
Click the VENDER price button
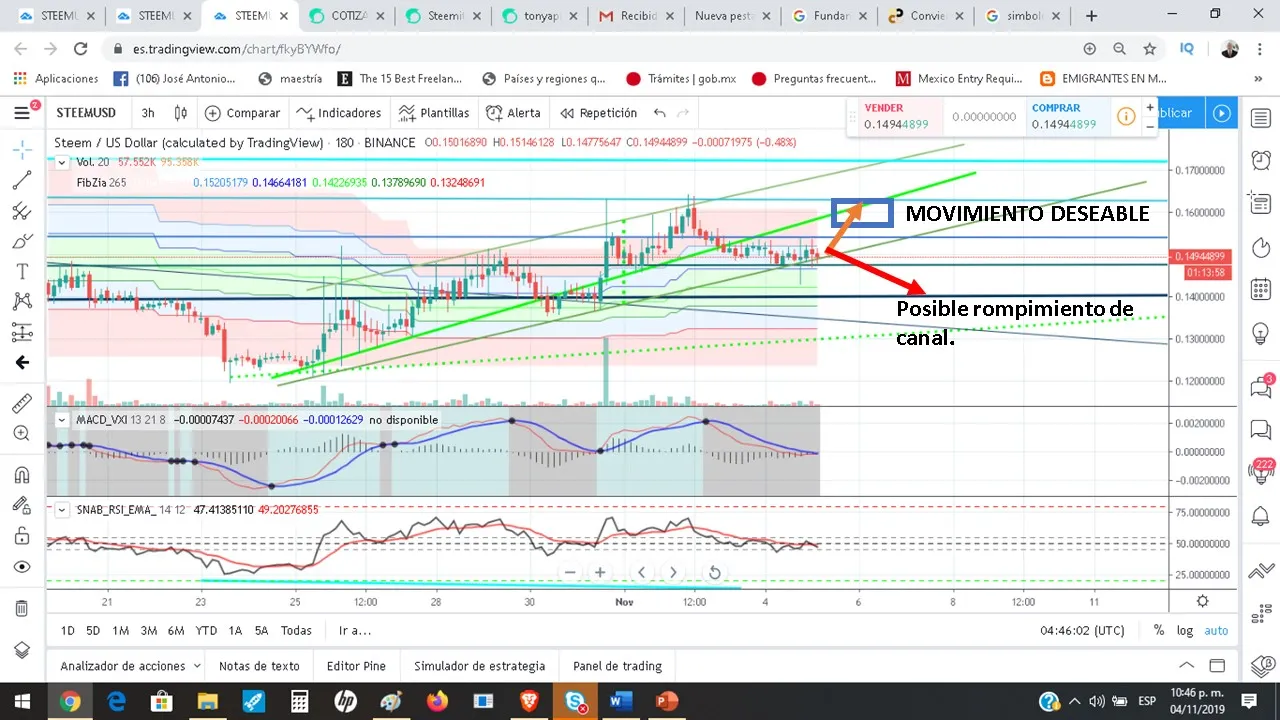pos(896,116)
